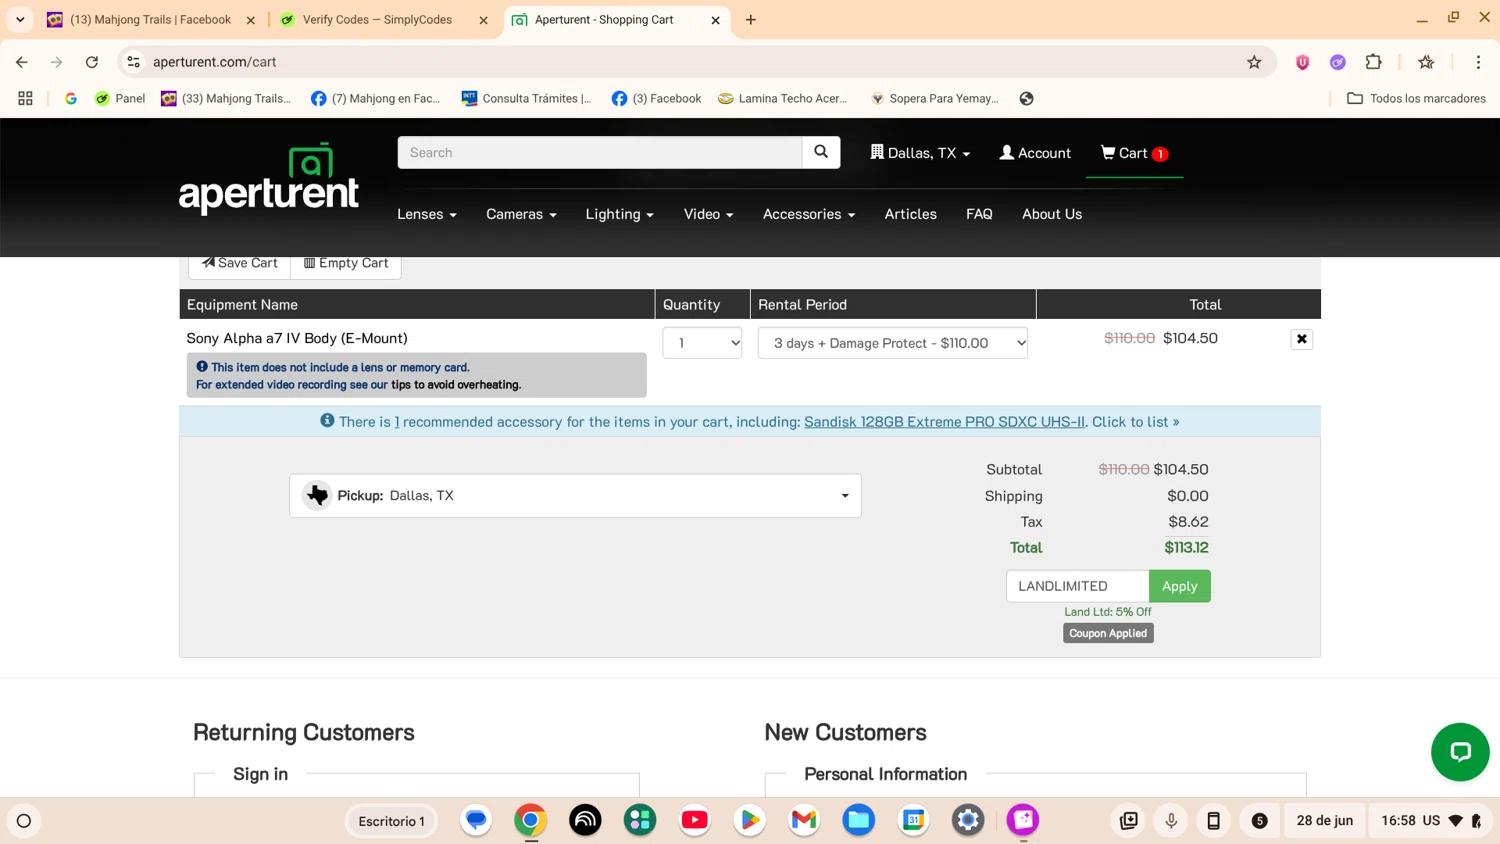Expand the Accessories menu
This screenshot has height=844, width=1500.
809,214
